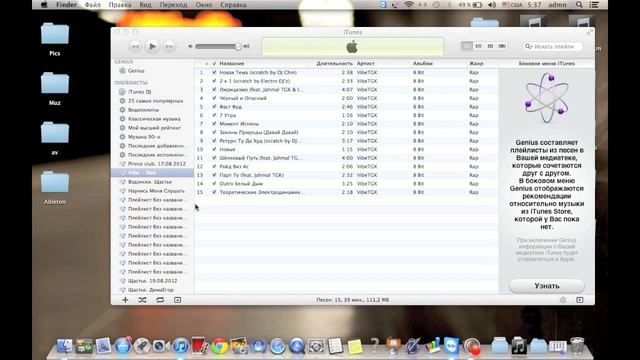Uncheck track 10 Новые checkbox
The width and height of the screenshot is (640, 360).
tap(214, 149)
